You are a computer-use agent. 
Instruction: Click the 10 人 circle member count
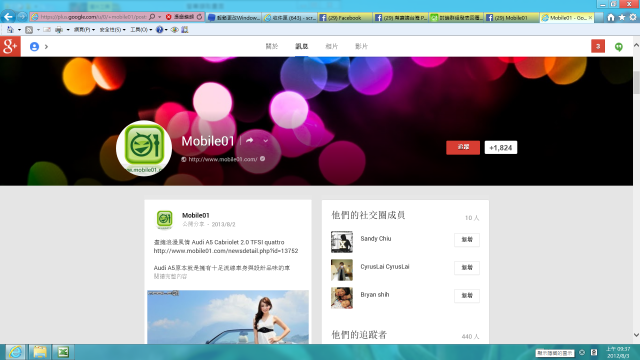[472, 218]
